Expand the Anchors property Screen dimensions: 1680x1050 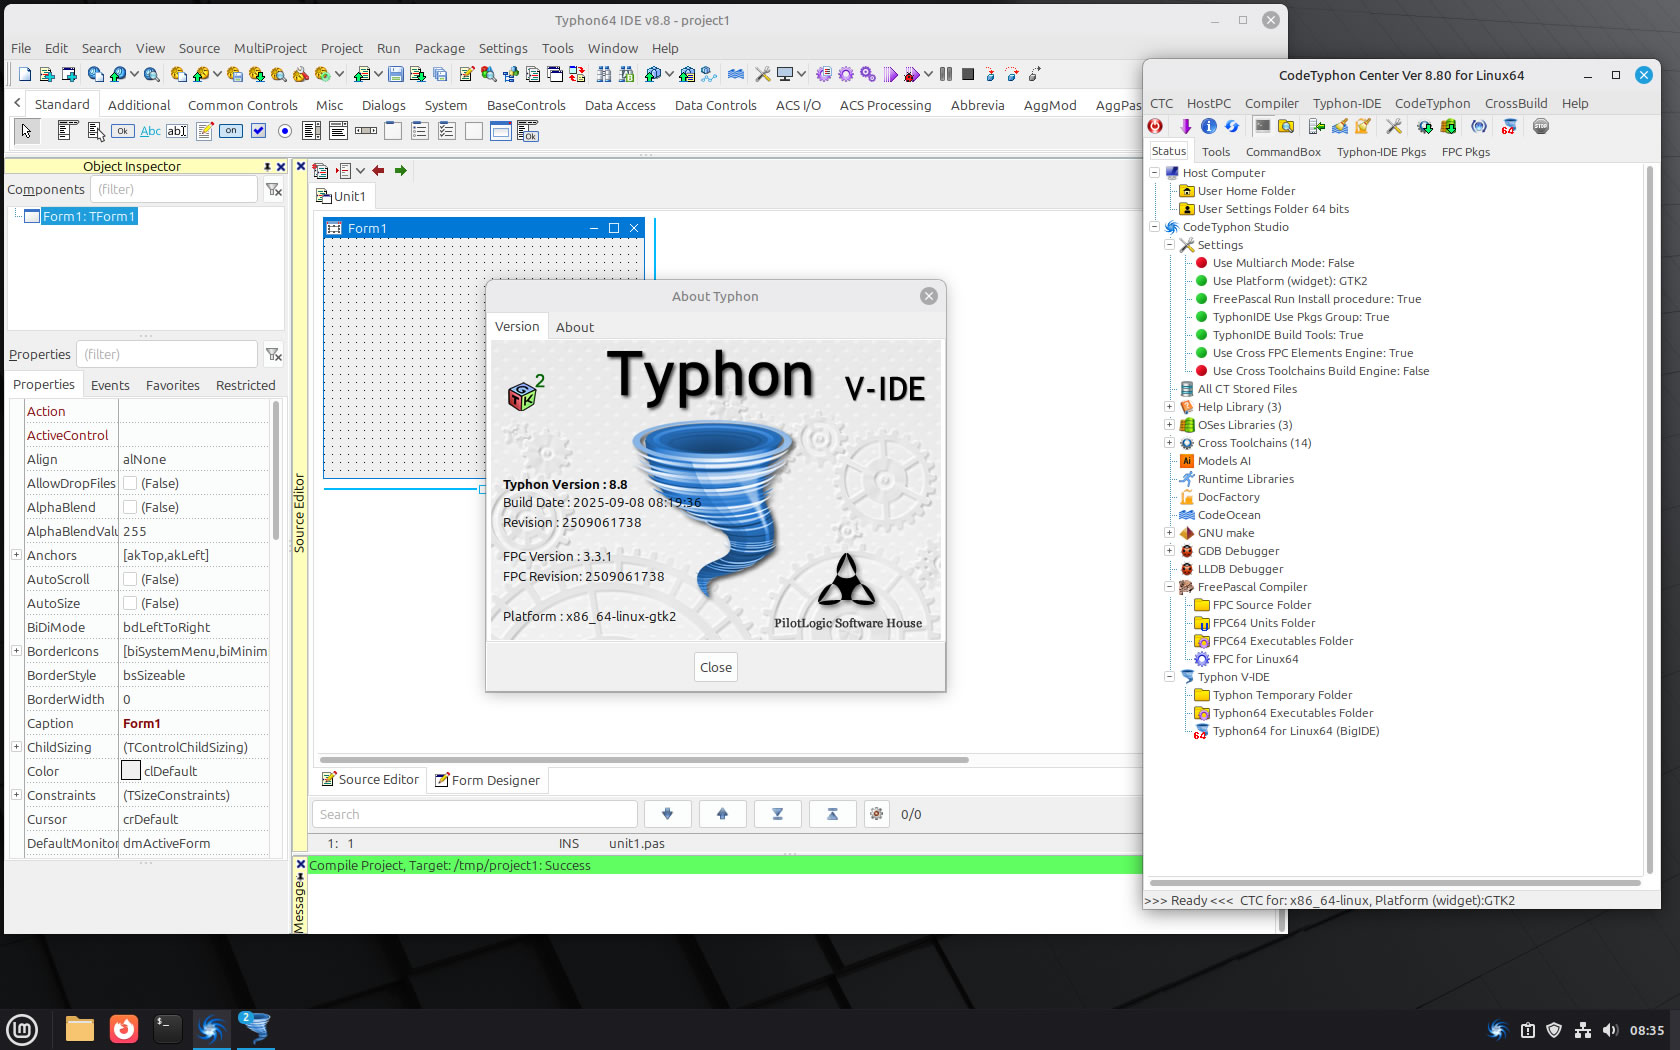pyautogui.click(x=16, y=555)
